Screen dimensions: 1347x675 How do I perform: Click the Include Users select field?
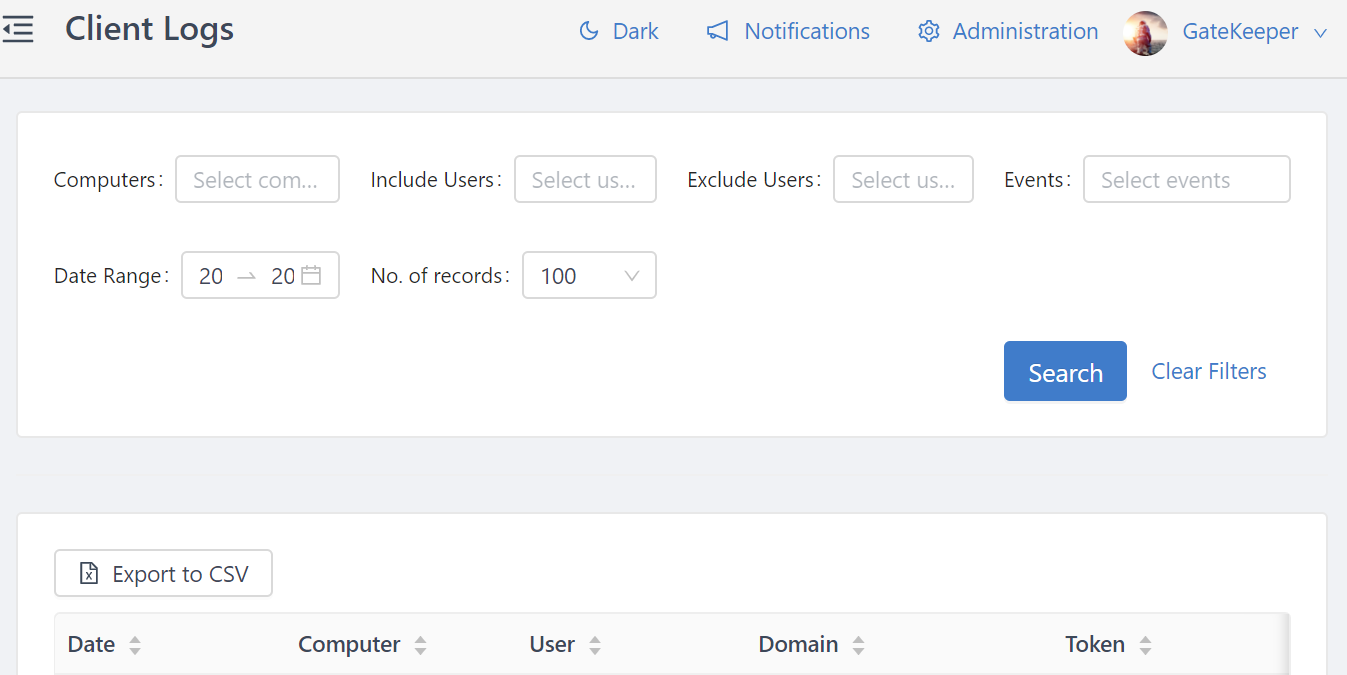pyautogui.click(x=585, y=180)
